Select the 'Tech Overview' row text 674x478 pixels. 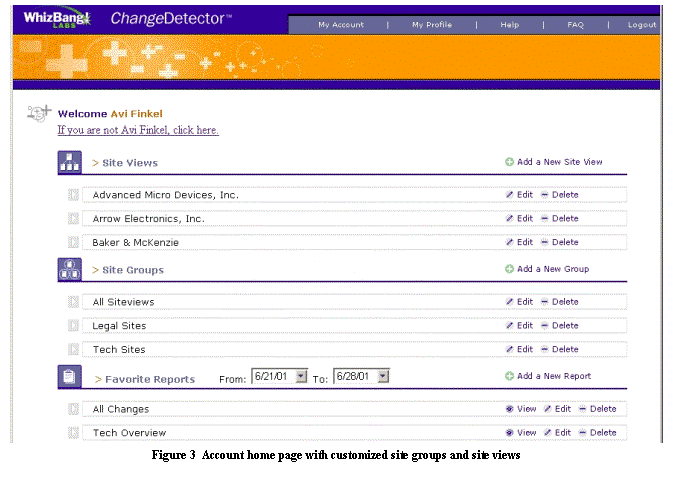coord(129,433)
